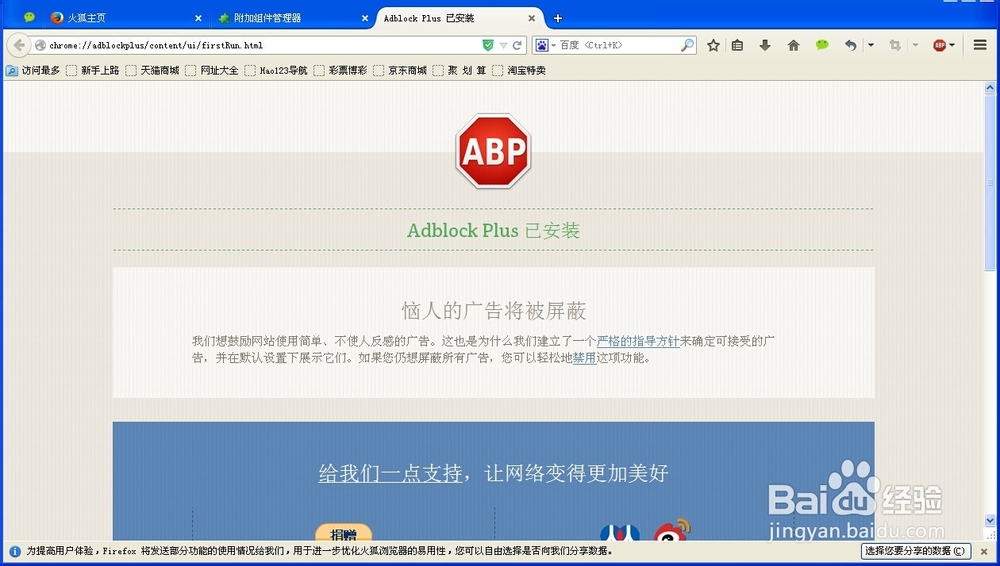The height and width of the screenshot is (566, 1000).
Task: Close the 火狐主页 tab
Action: [198, 19]
